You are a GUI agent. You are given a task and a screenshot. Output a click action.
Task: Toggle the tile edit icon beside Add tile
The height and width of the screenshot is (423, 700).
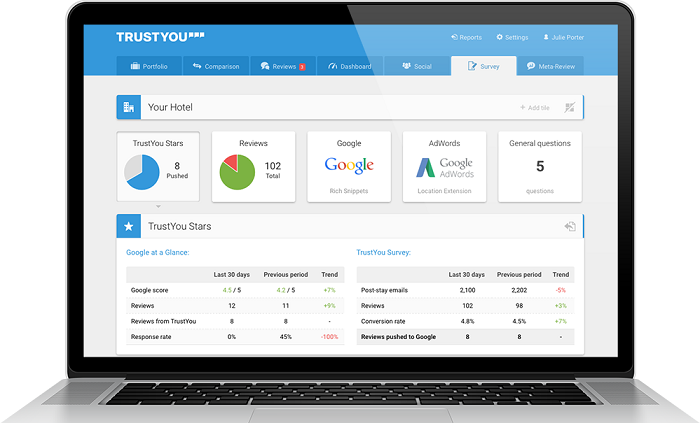(x=570, y=107)
